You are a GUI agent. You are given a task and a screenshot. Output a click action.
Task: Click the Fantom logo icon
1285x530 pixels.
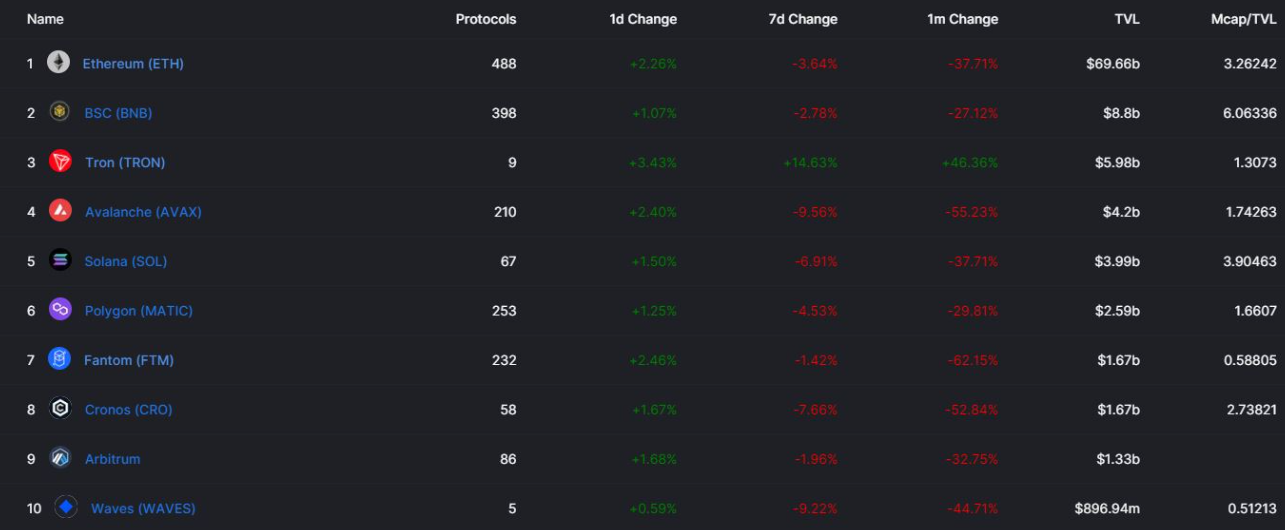(60, 359)
